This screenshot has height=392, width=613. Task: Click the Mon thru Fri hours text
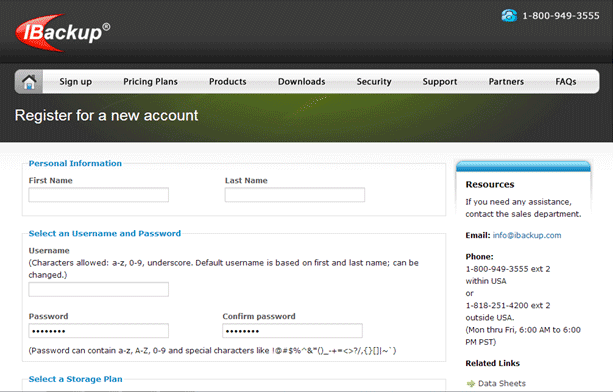tap(523, 336)
